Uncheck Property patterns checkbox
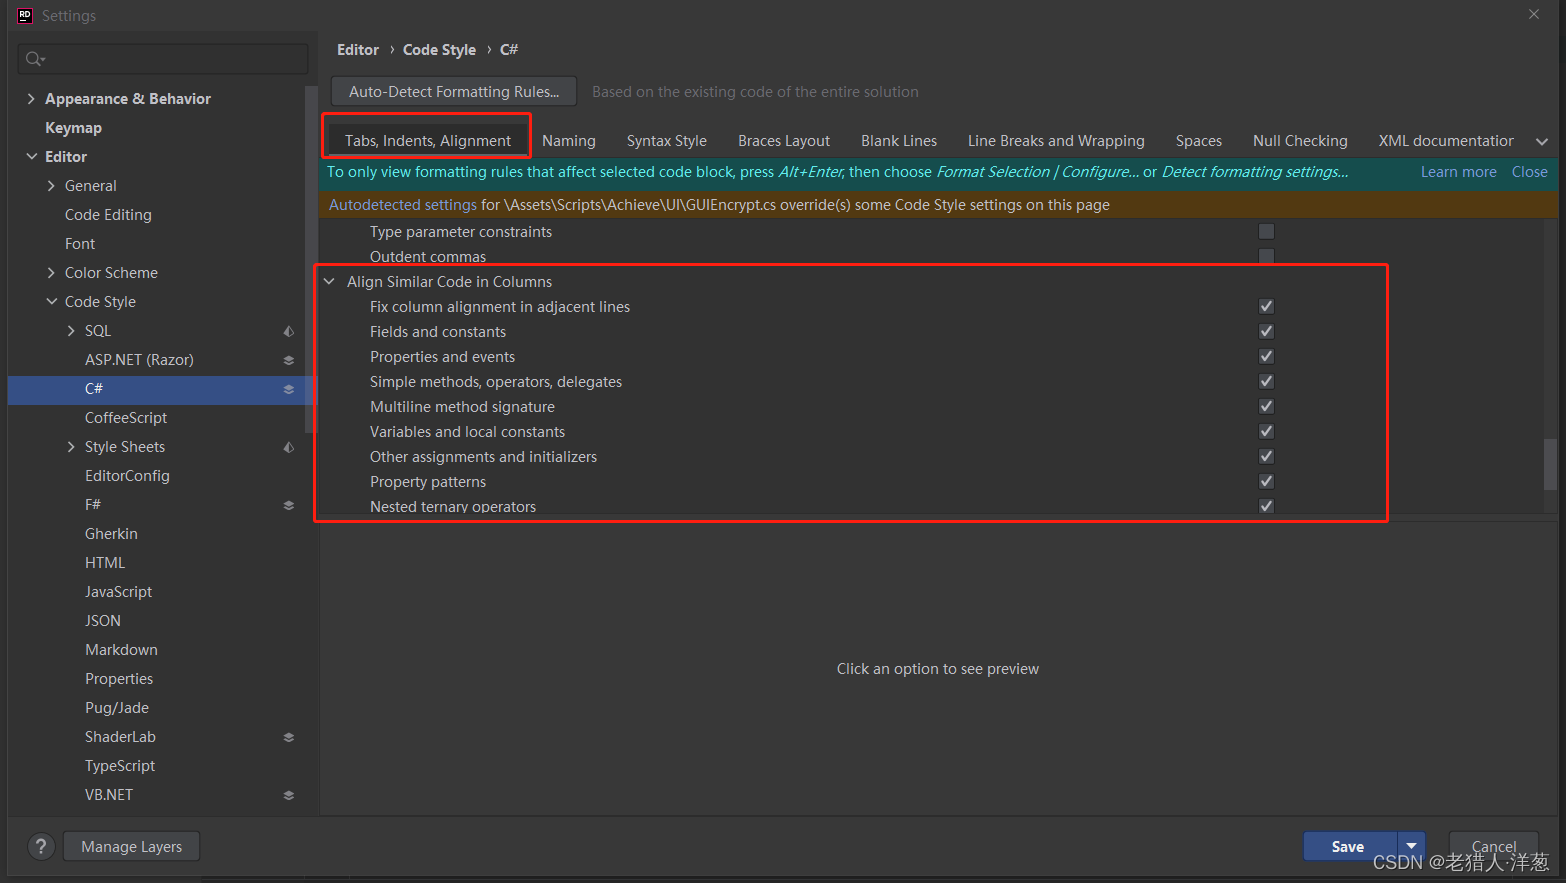The height and width of the screenshot is (883, 1566). point(1266,481)
